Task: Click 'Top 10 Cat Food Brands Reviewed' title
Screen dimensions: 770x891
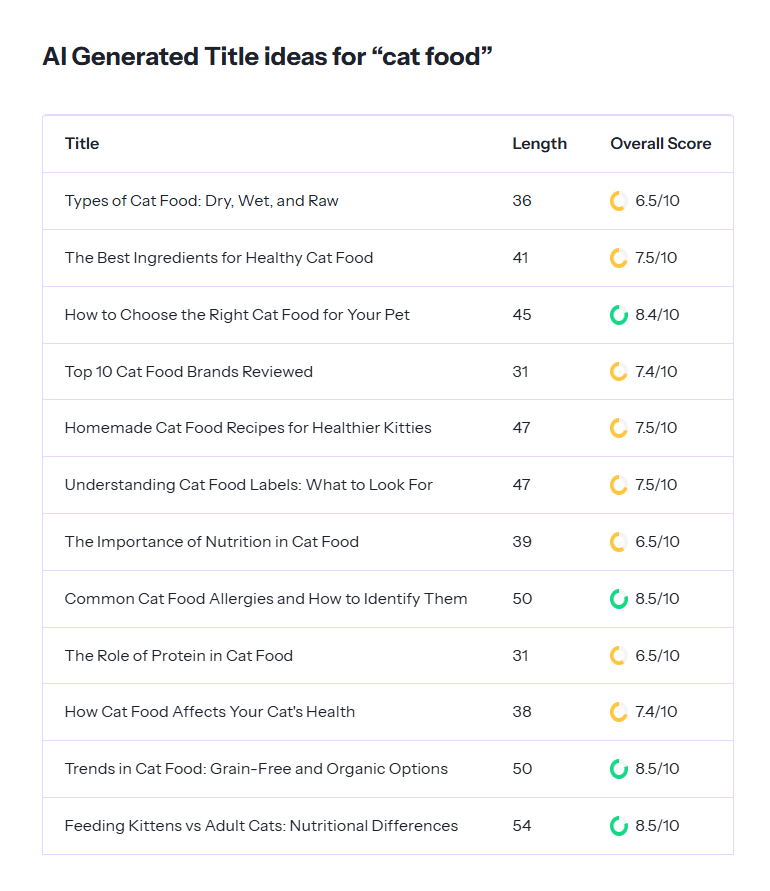Action: coord(189,372)
